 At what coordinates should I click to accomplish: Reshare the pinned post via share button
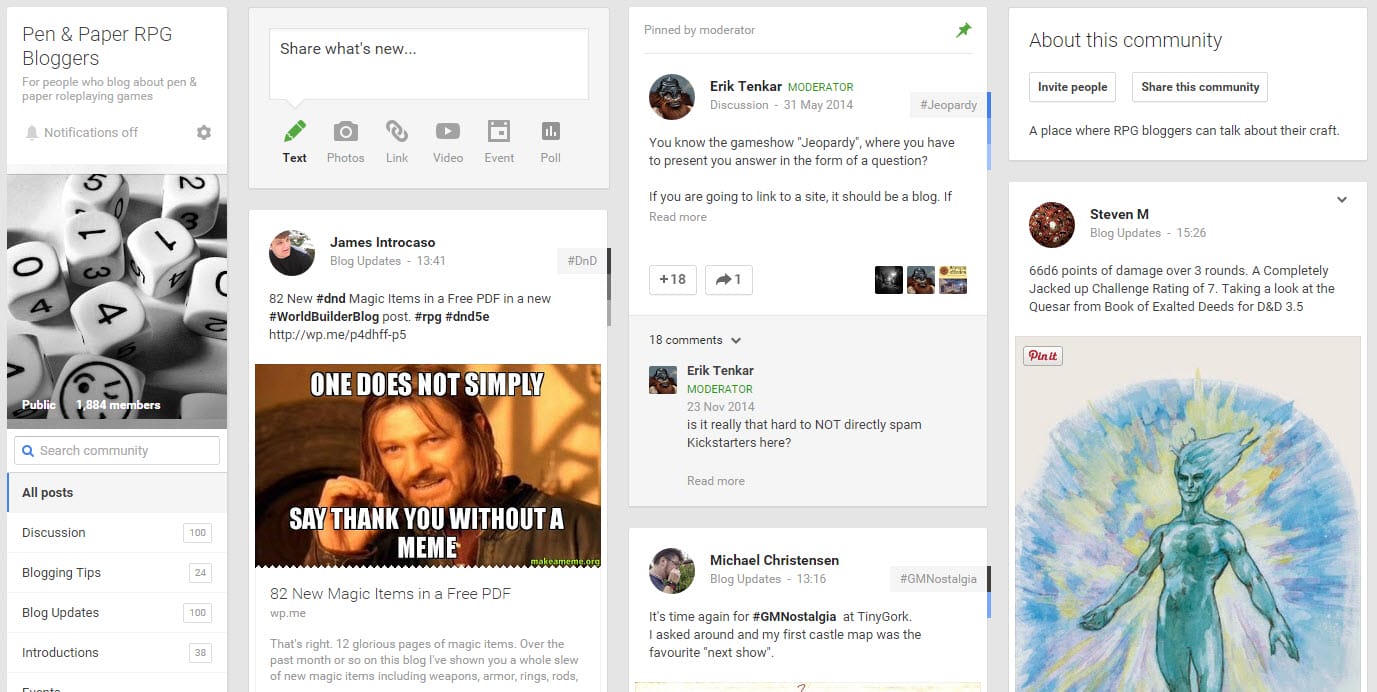point(729,279)
